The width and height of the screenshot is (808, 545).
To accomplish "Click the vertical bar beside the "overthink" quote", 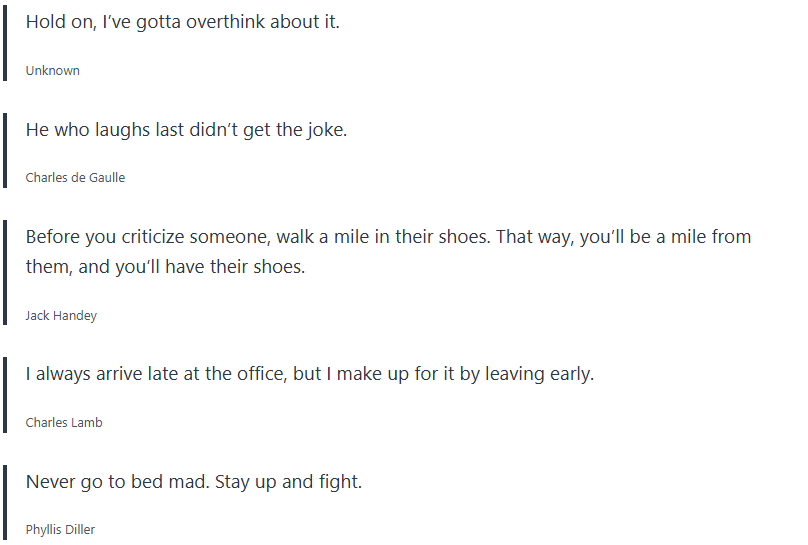I will (x=5, y=44).
